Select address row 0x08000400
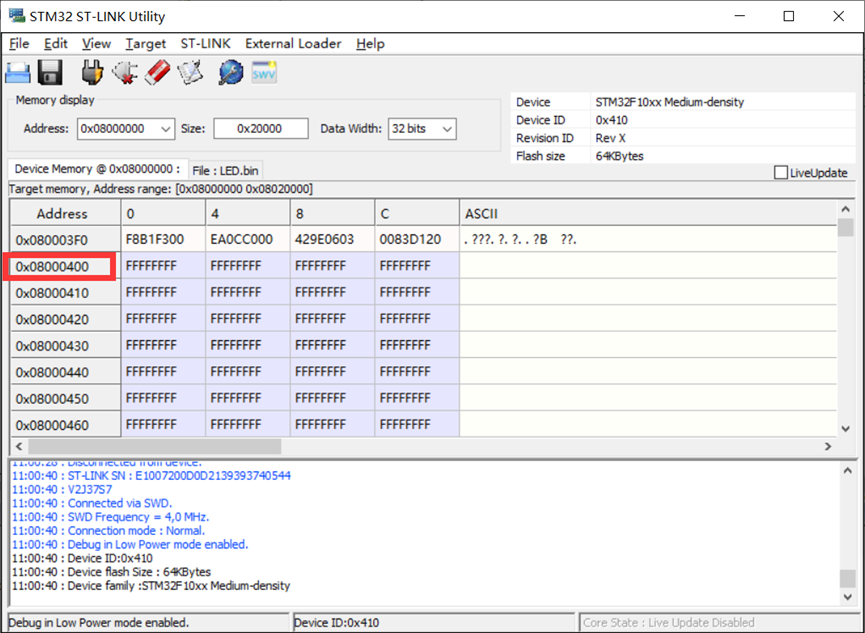 (x=66, y=267)
